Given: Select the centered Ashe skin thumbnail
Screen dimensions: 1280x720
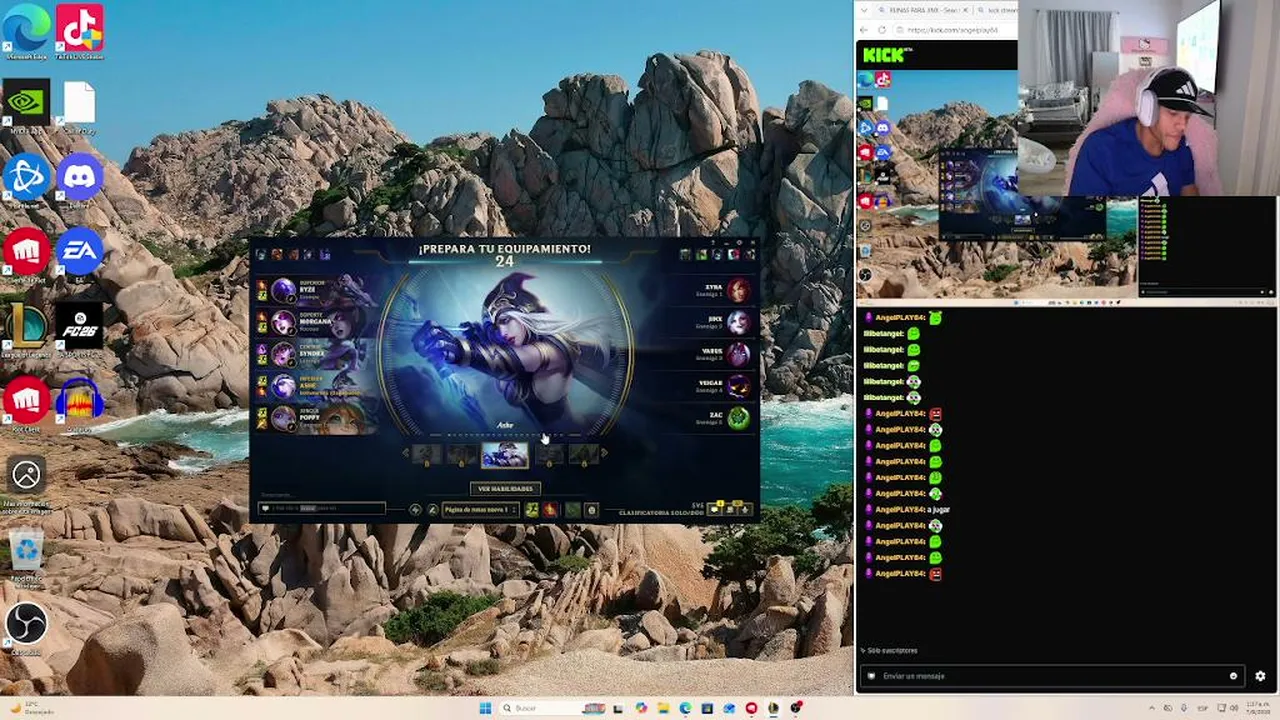Looking at the screenshot, I should click(505, 455).
